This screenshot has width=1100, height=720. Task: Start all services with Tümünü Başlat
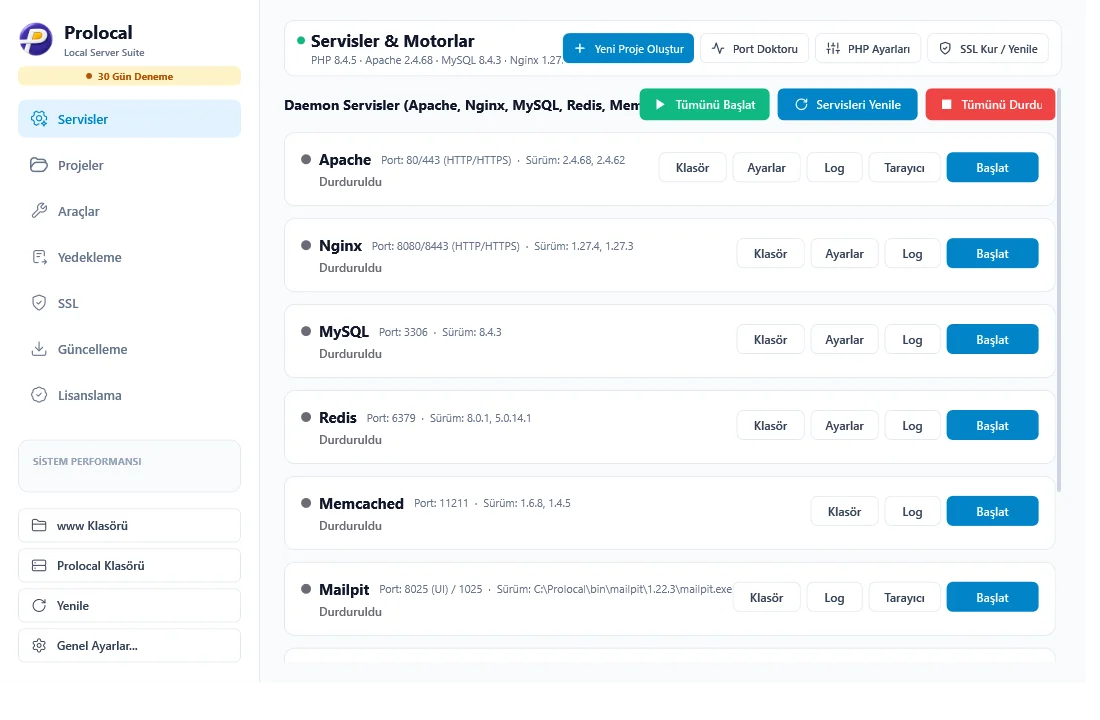coord(704,105)
